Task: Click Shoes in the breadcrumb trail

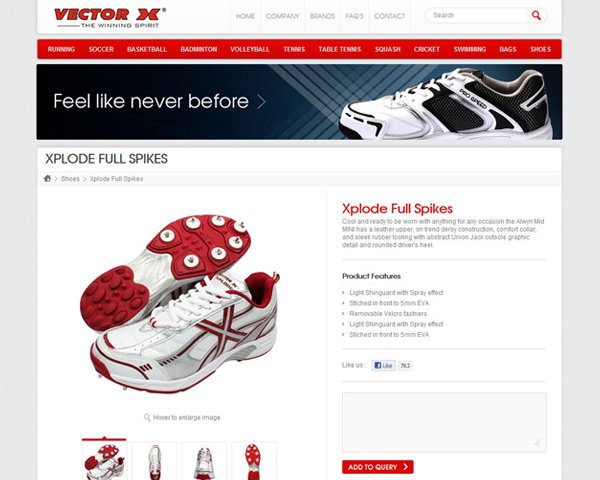Action: pos(70,179)
